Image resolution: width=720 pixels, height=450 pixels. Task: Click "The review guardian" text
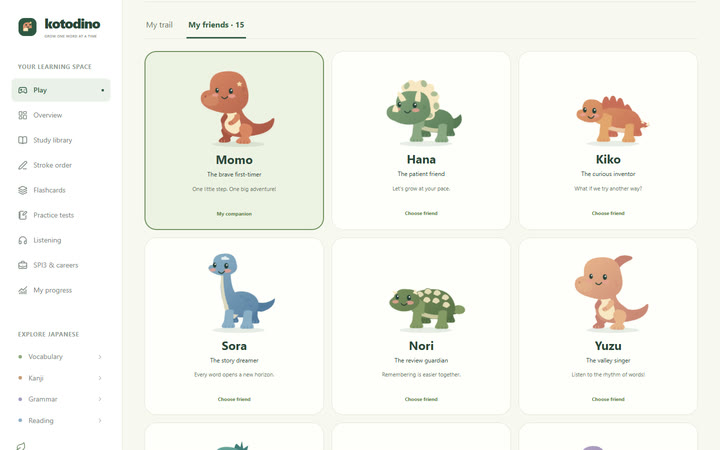421,360
